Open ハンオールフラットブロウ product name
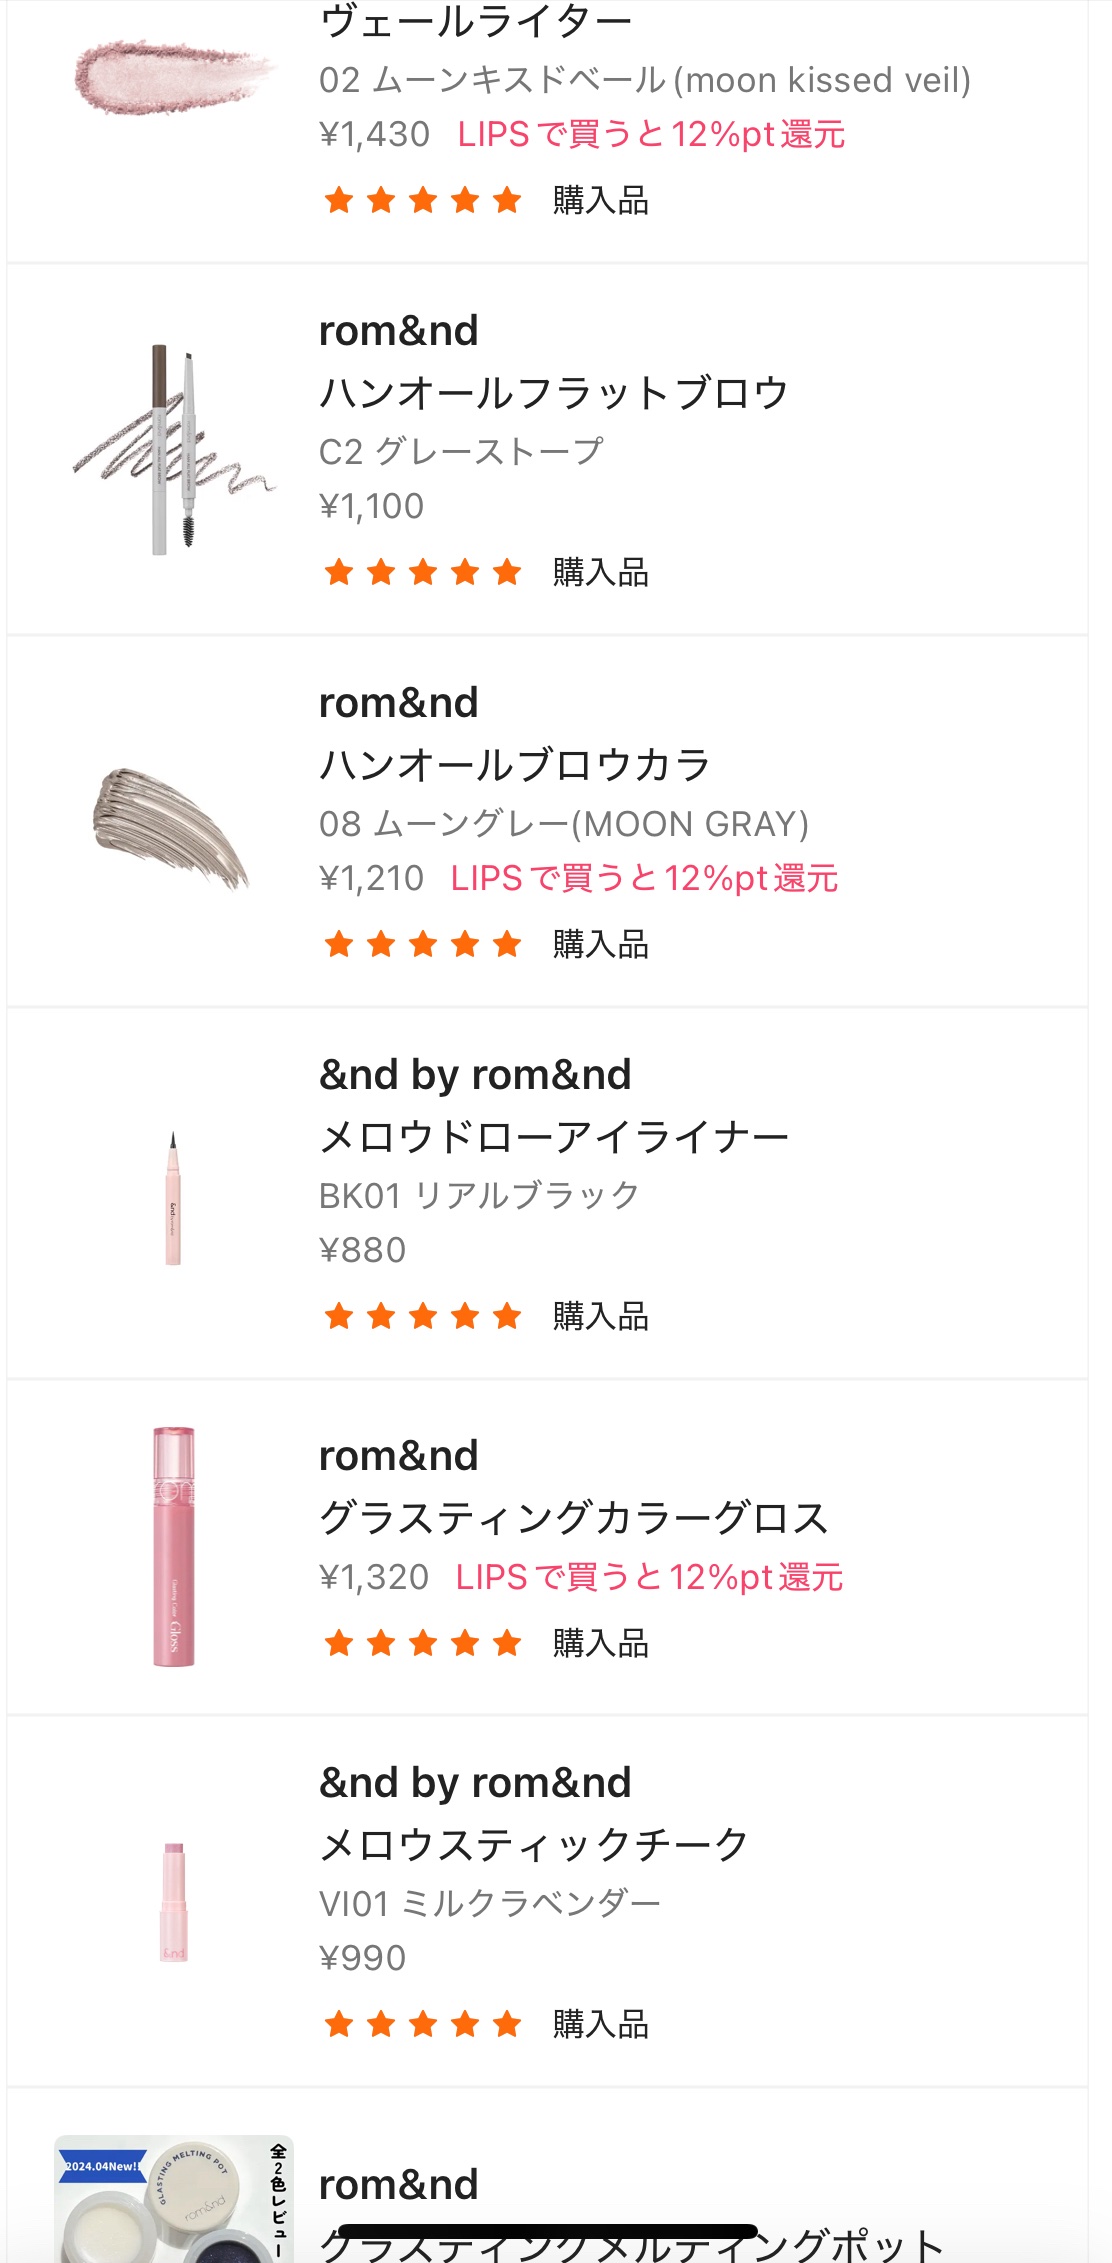1112x2263 pixels. pyautogui.click(x=553, y=393)
